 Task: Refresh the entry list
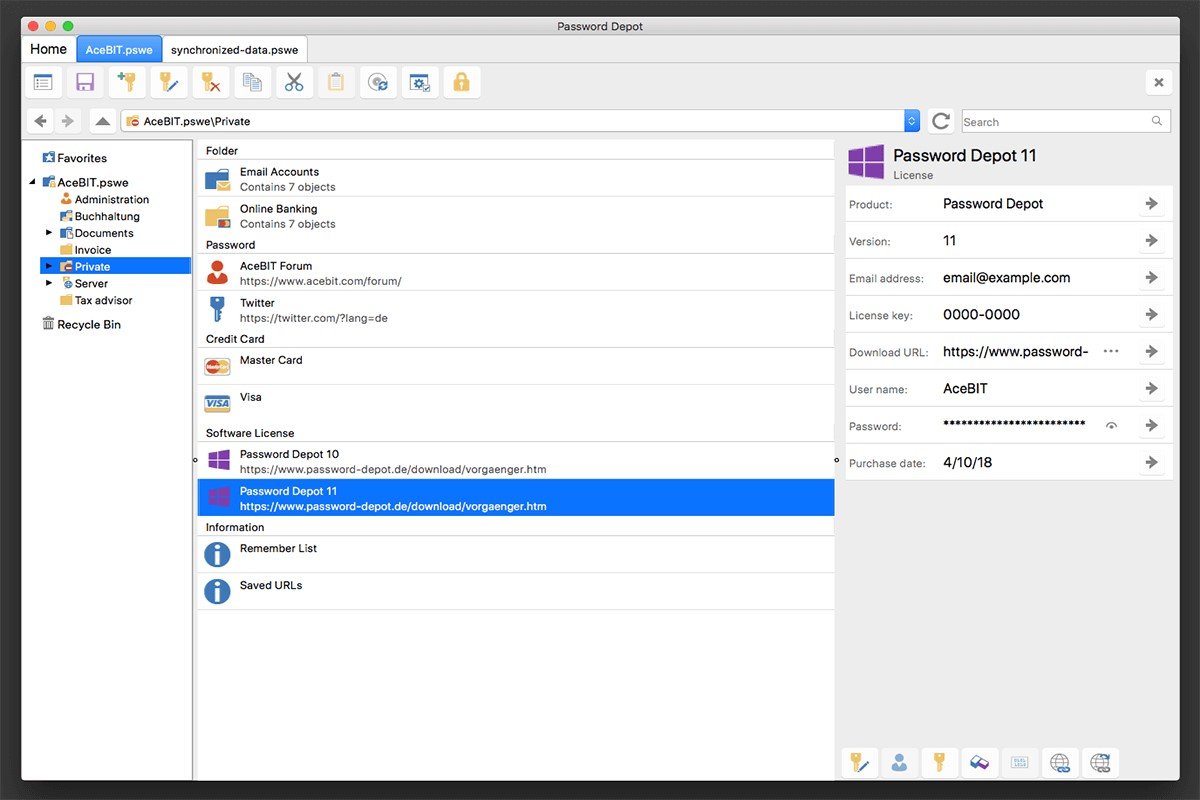tap(940, 121)
